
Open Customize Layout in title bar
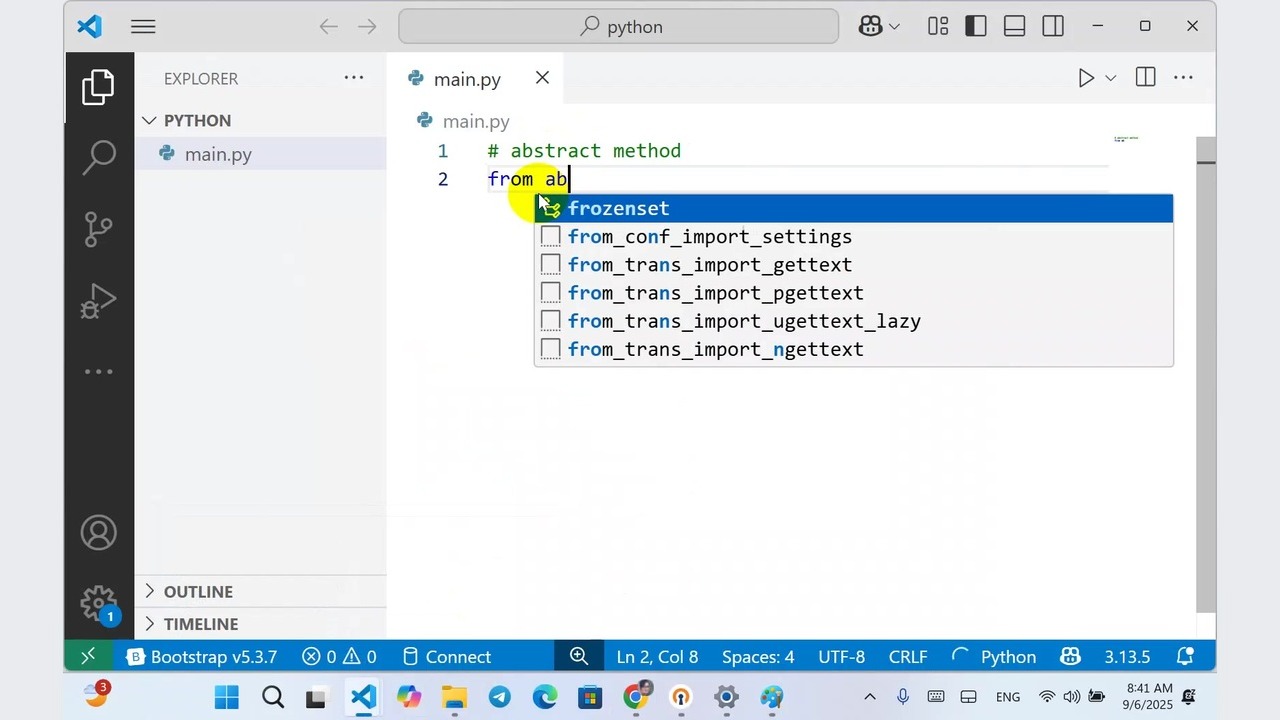(x=938, y=27)
